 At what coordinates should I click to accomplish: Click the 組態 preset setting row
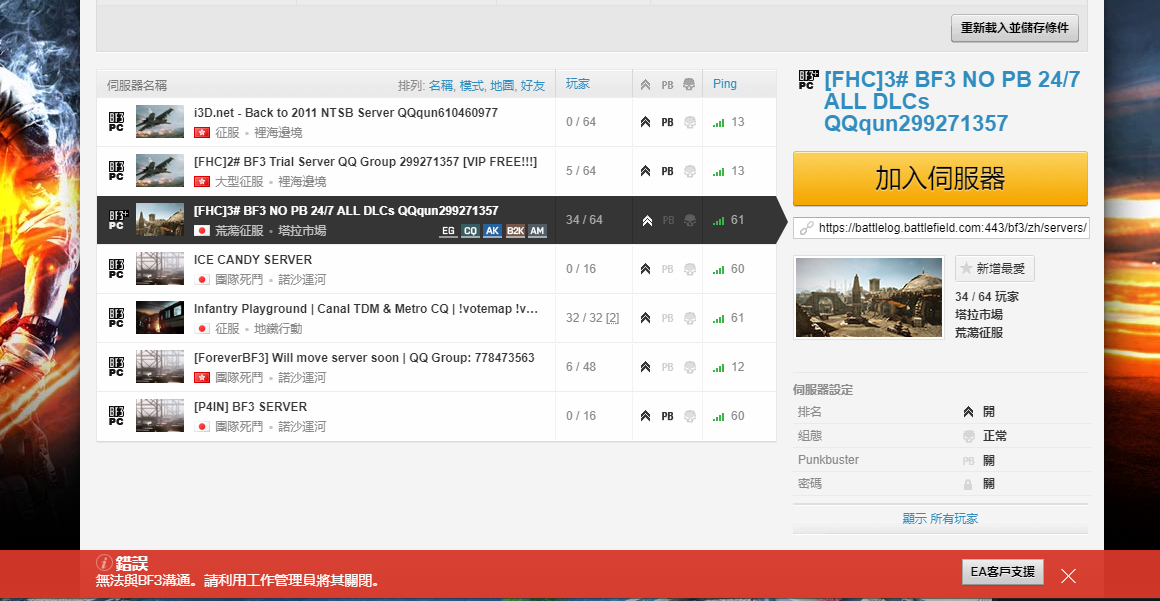click(x=940, y=436)
